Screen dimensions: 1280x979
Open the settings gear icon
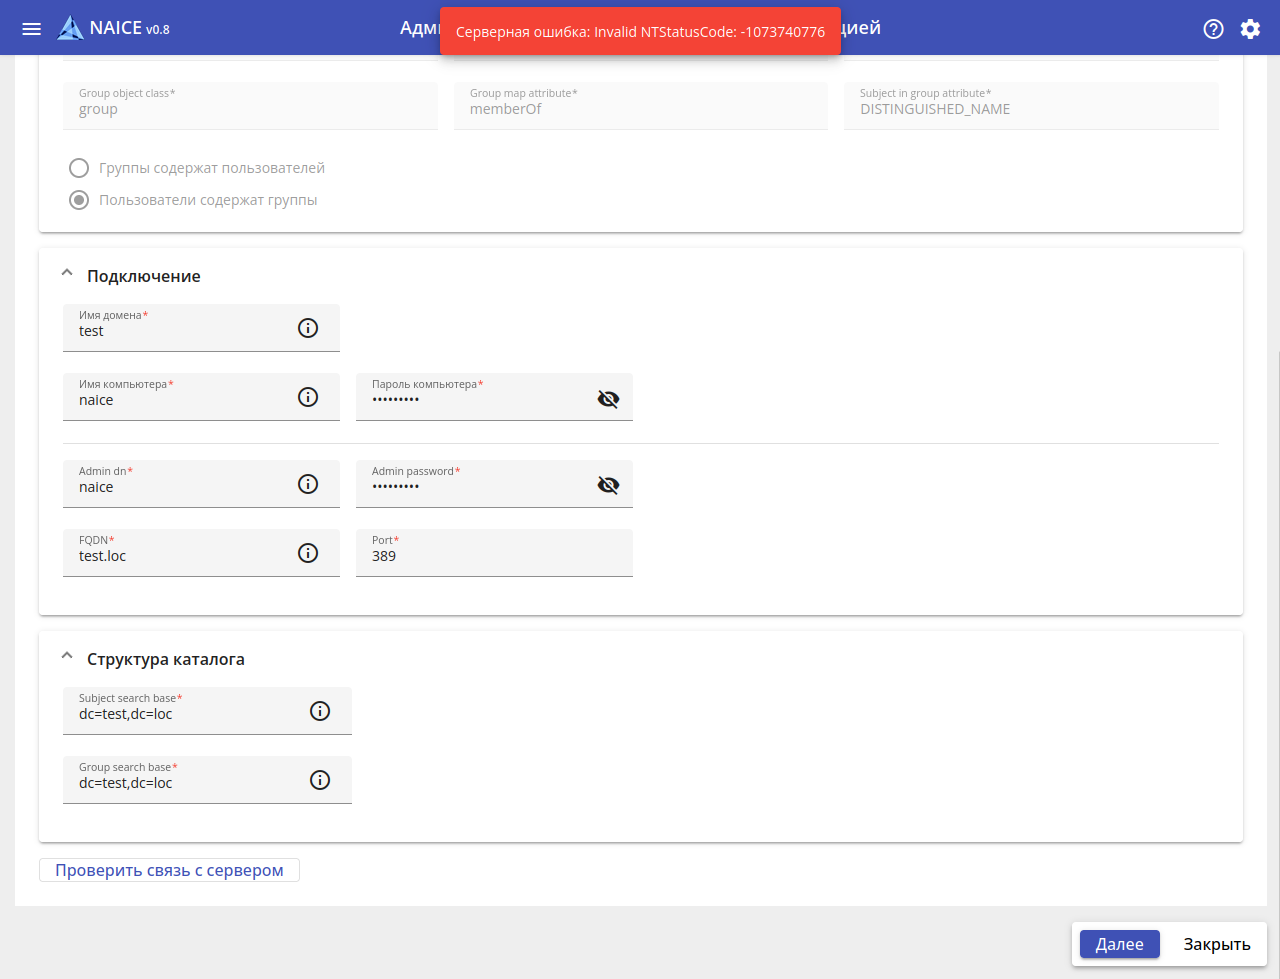point(1250,29)
